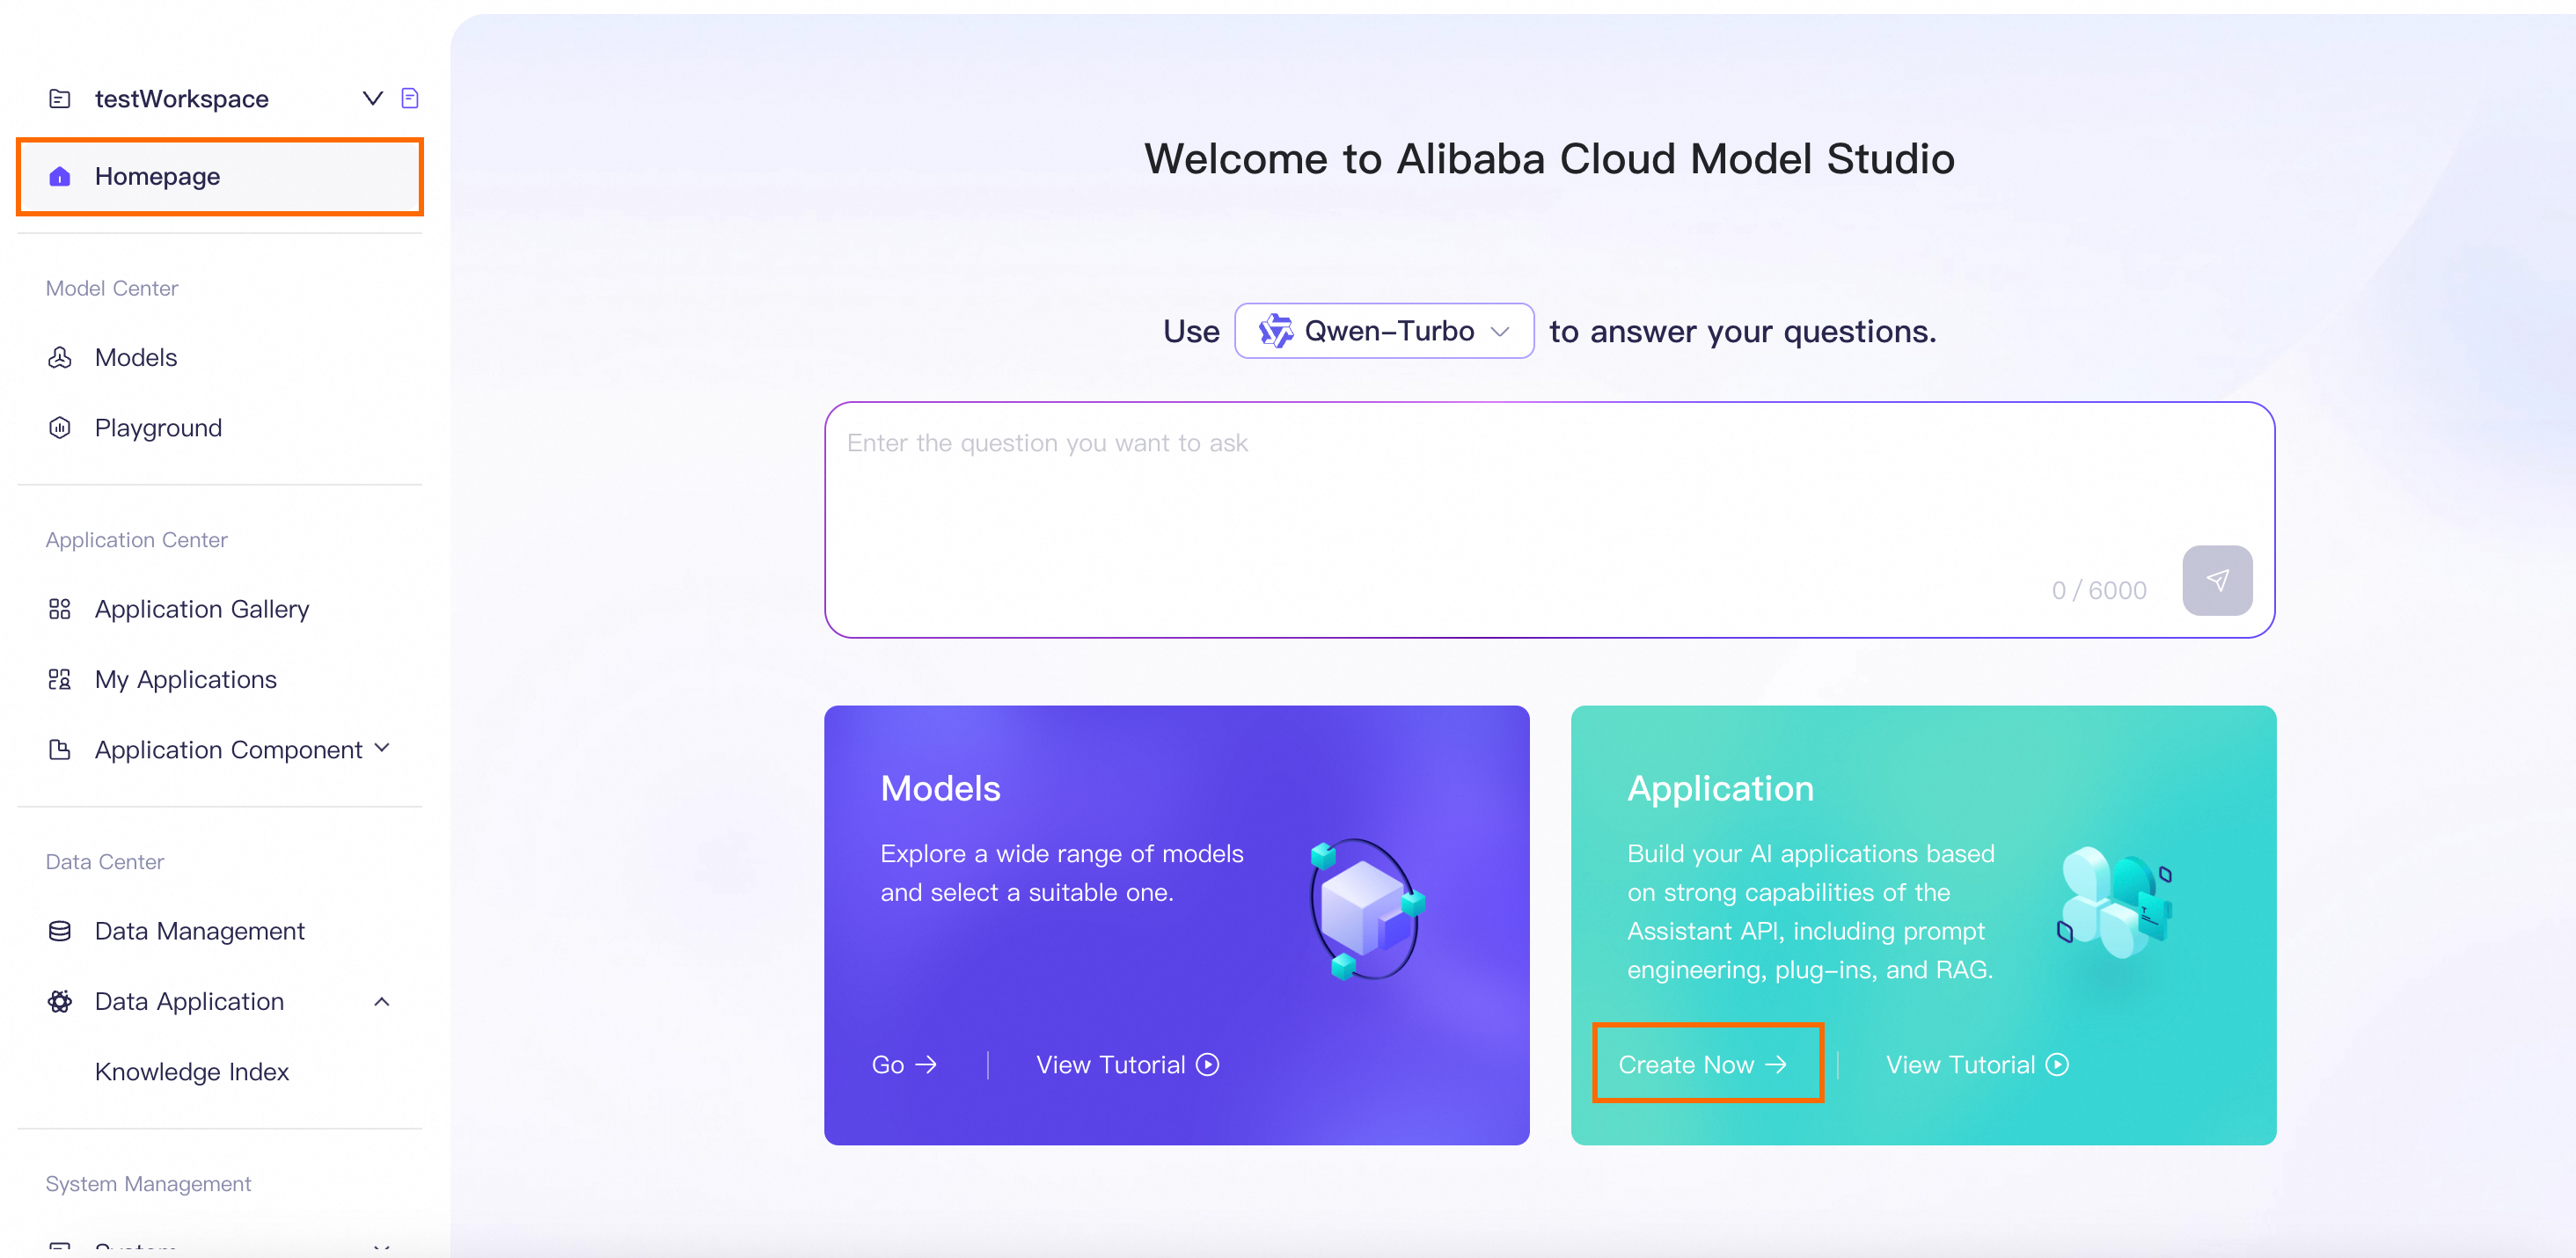Image resolution: width=2576 pixels, height=1258 pixels.
Task: Click the document icon beside testWorkspace
Action: point(409,98)
